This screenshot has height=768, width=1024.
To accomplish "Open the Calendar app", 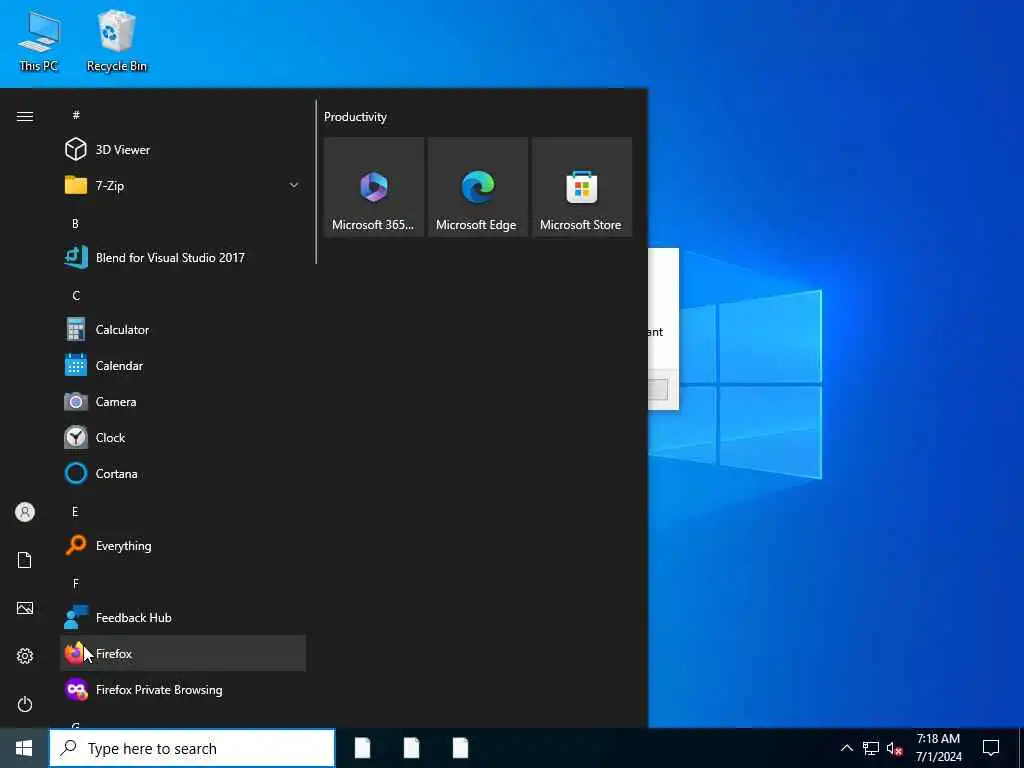I will (x=183, y=366).
